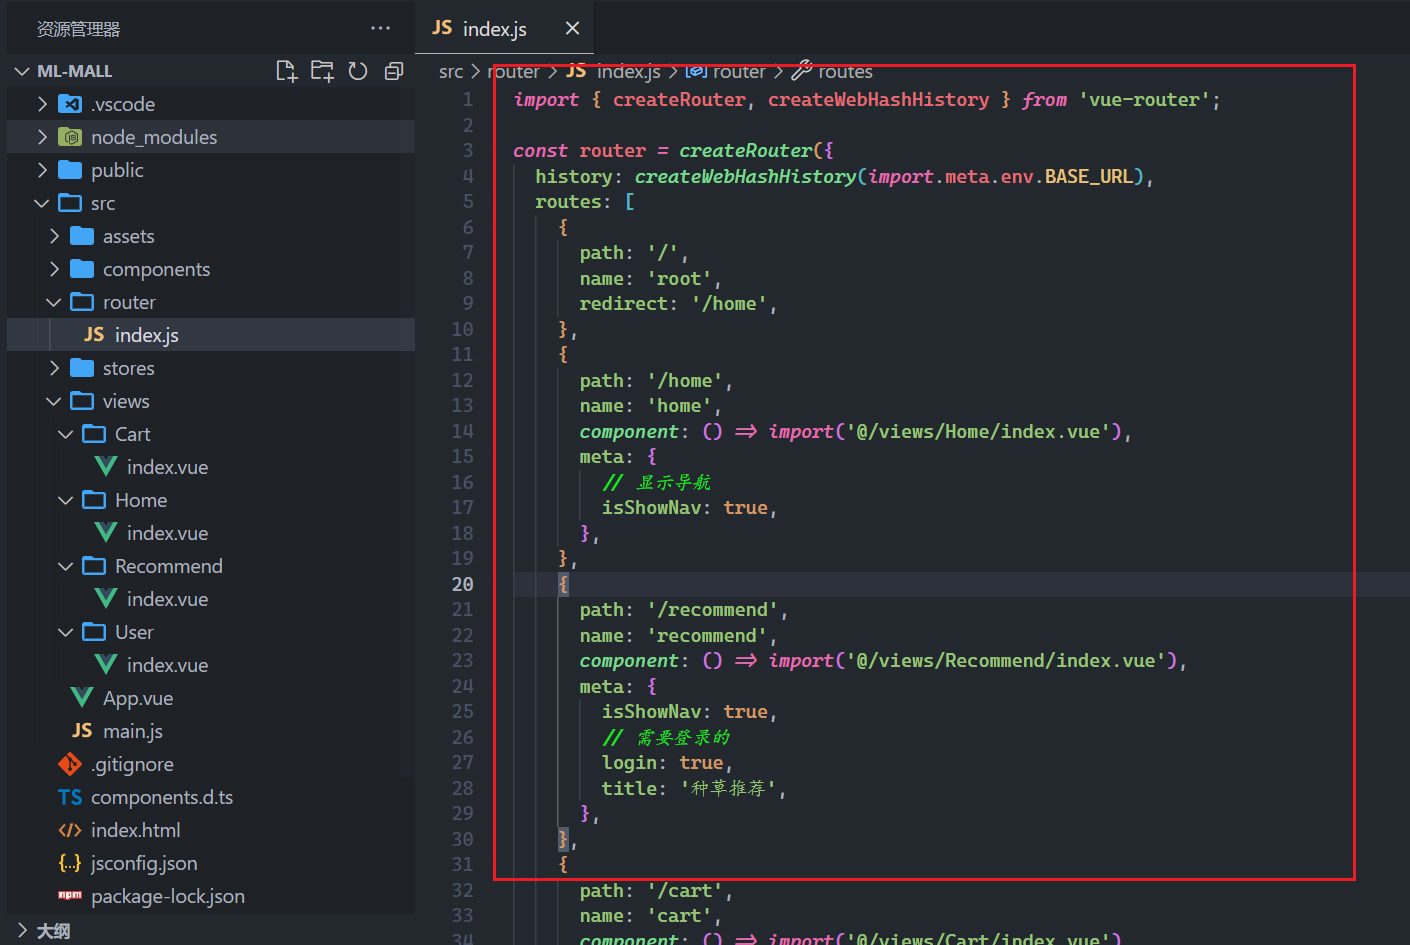Screen dimensions: 1410x945
Task: Open package-lock.json from the file tree
Action: point(168,896)
